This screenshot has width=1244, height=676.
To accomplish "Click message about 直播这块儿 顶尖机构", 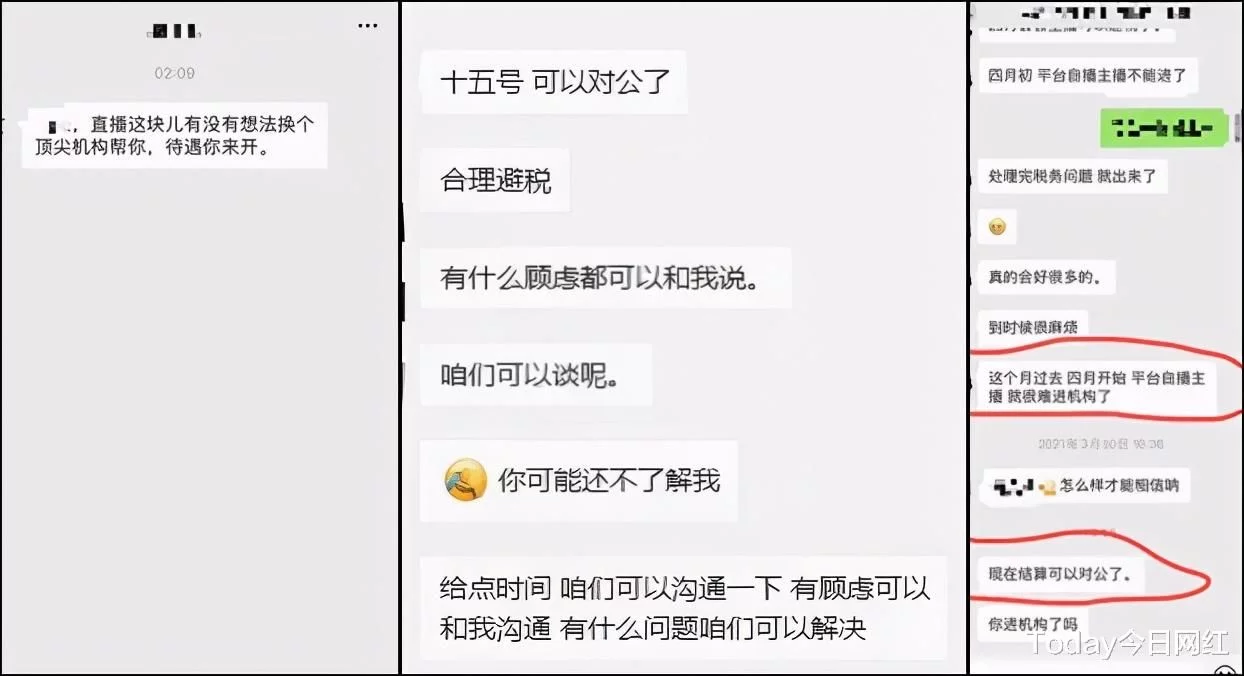I will pos(176,137).
